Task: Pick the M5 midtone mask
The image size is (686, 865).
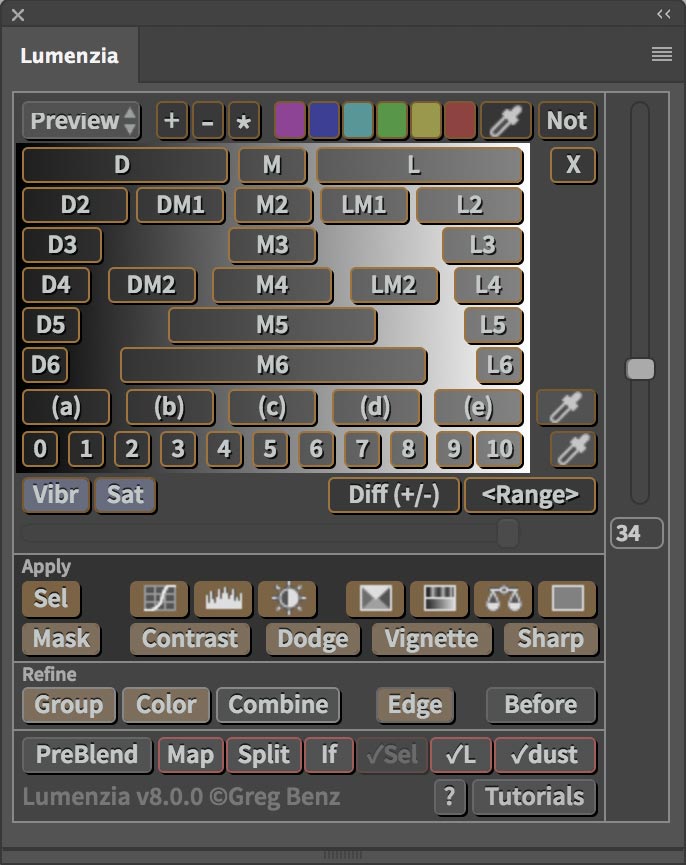Action: 273,325
